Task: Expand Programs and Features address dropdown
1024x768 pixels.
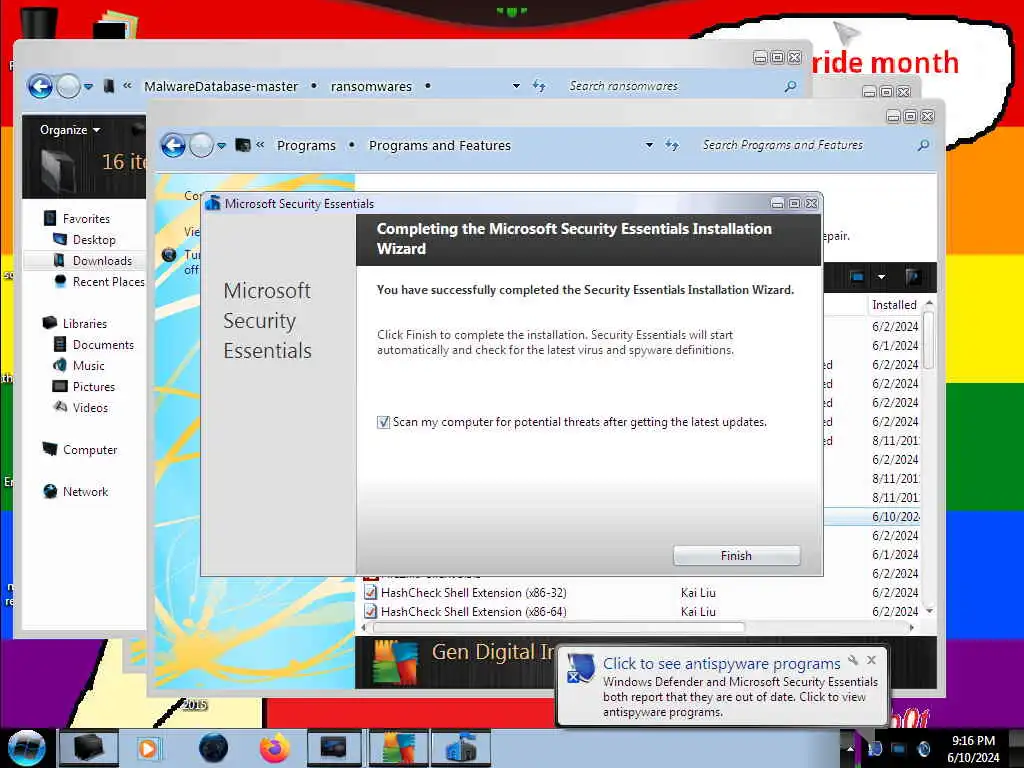Action: tap(648, 145)
